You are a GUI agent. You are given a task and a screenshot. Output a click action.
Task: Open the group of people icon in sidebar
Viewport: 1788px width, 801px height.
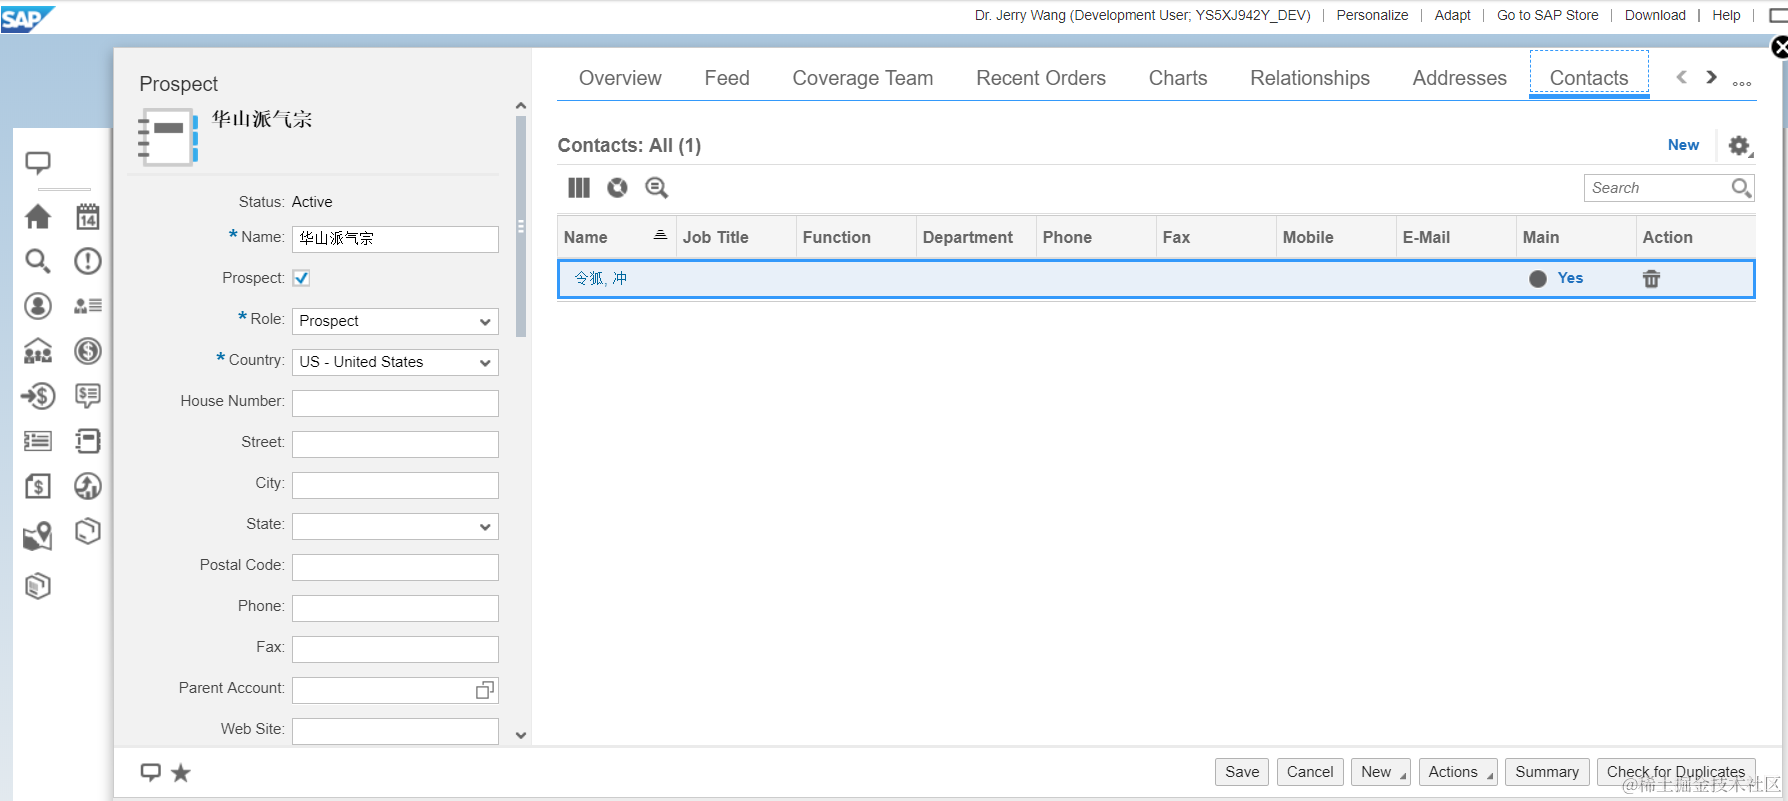click(38, 351)
